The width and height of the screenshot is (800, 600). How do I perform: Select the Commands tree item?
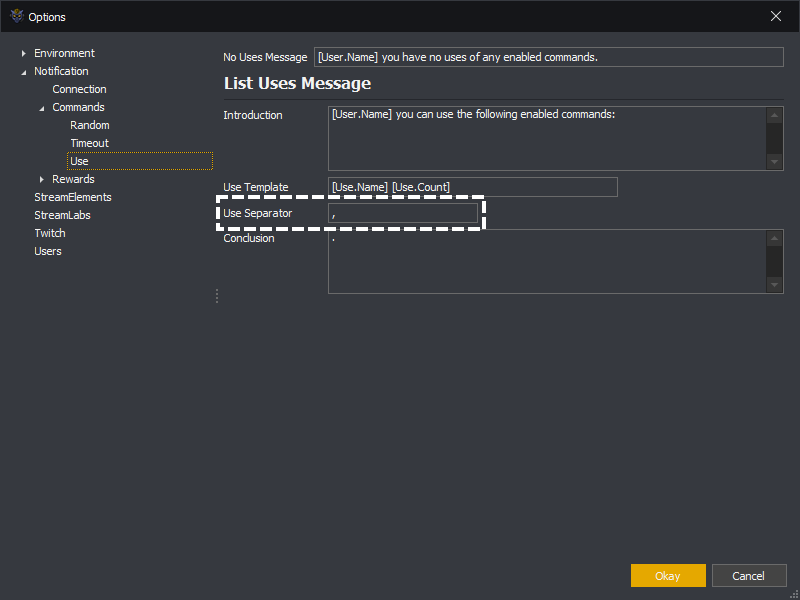78,107
